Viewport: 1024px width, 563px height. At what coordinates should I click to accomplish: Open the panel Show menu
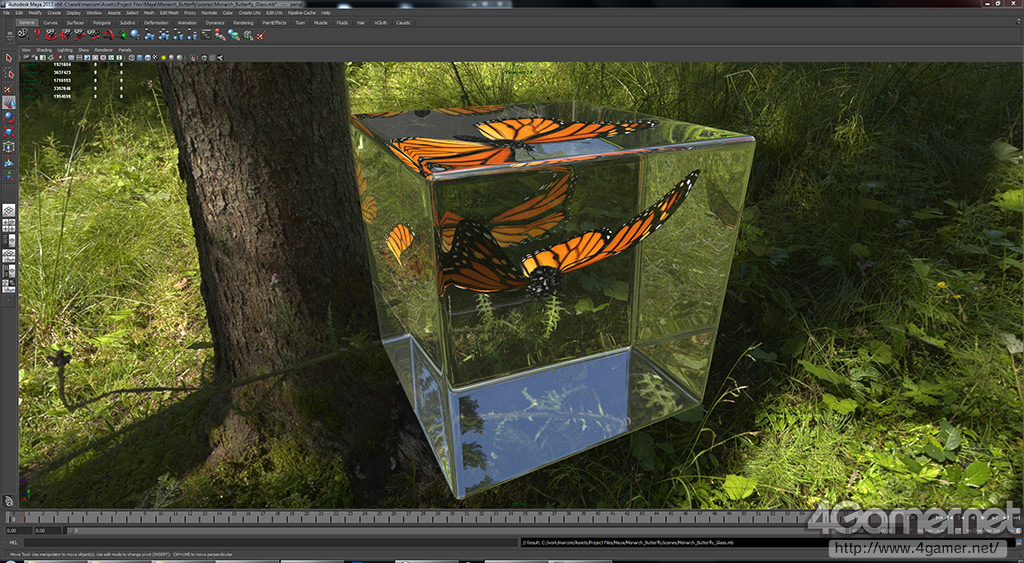(84, 50)
